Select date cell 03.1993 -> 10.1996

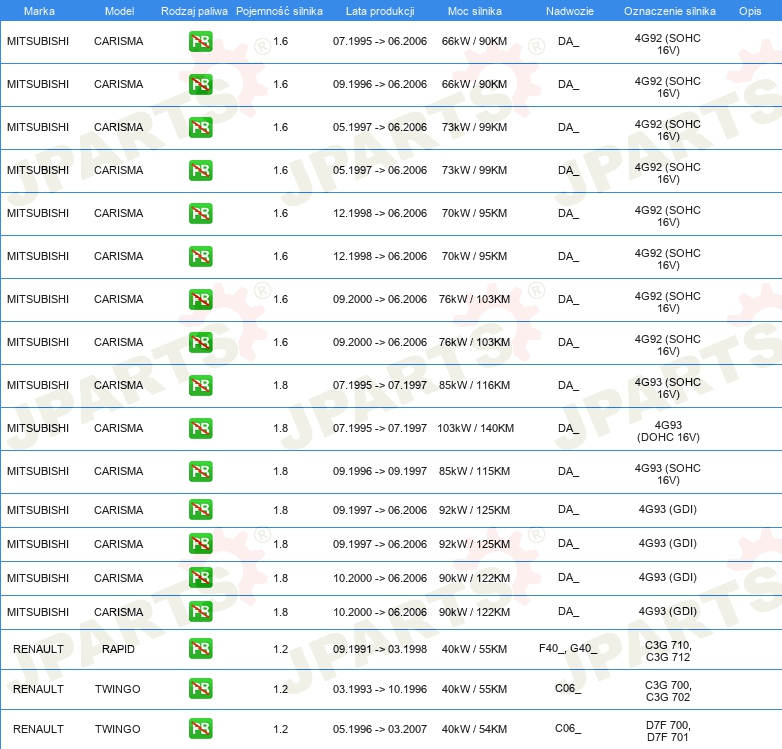(x=380, y=689)
